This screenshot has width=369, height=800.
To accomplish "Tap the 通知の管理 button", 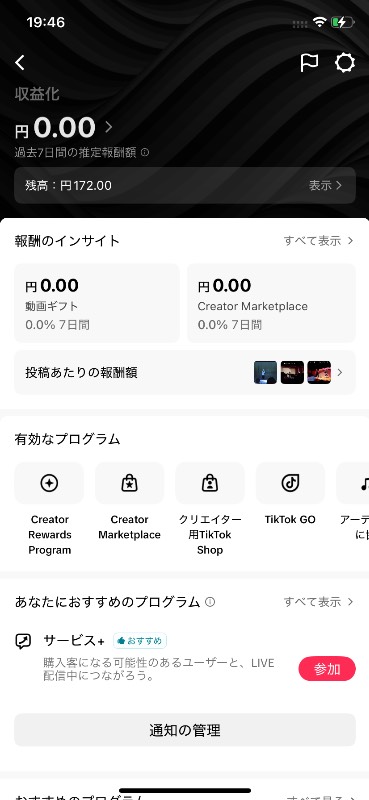I will pos(185,730).
